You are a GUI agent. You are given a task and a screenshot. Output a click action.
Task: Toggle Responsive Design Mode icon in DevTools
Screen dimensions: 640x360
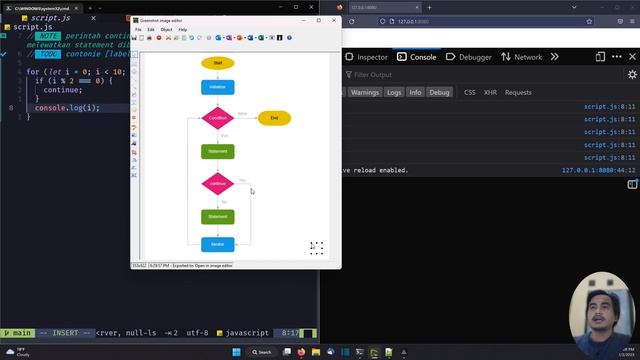tap(600, 57)
